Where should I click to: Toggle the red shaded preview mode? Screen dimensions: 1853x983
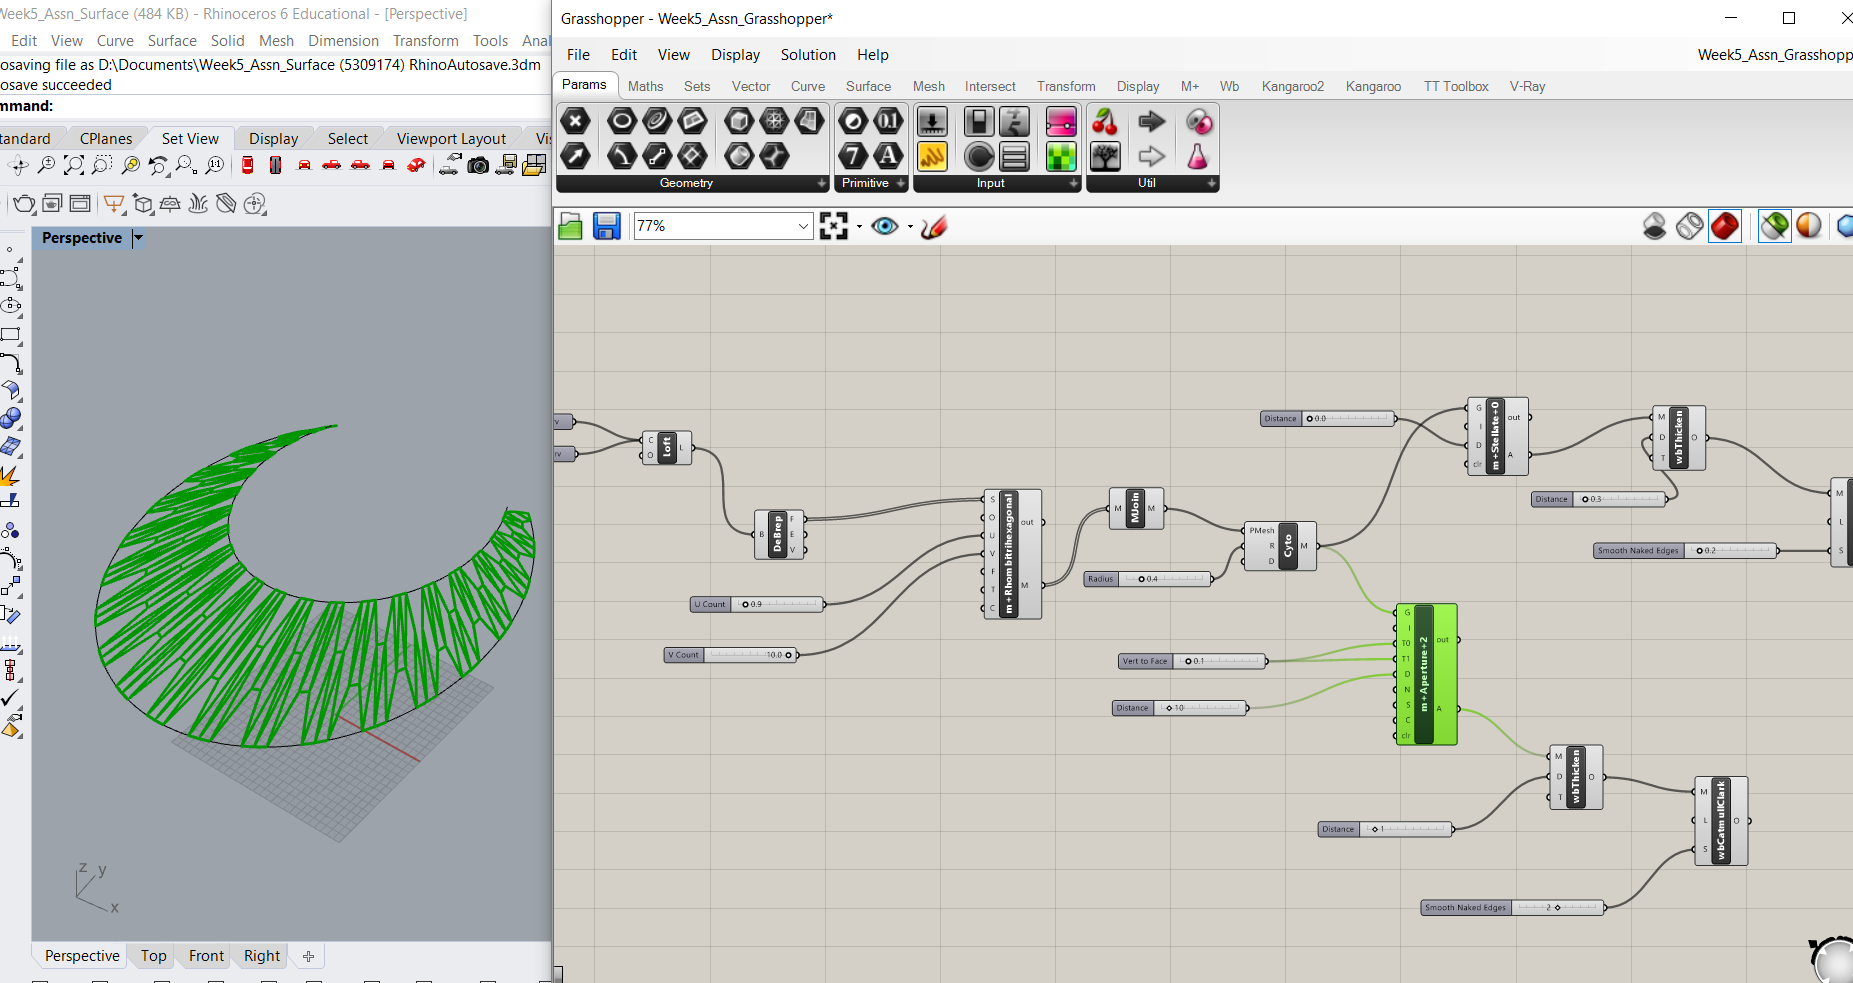click(1725, 226)
